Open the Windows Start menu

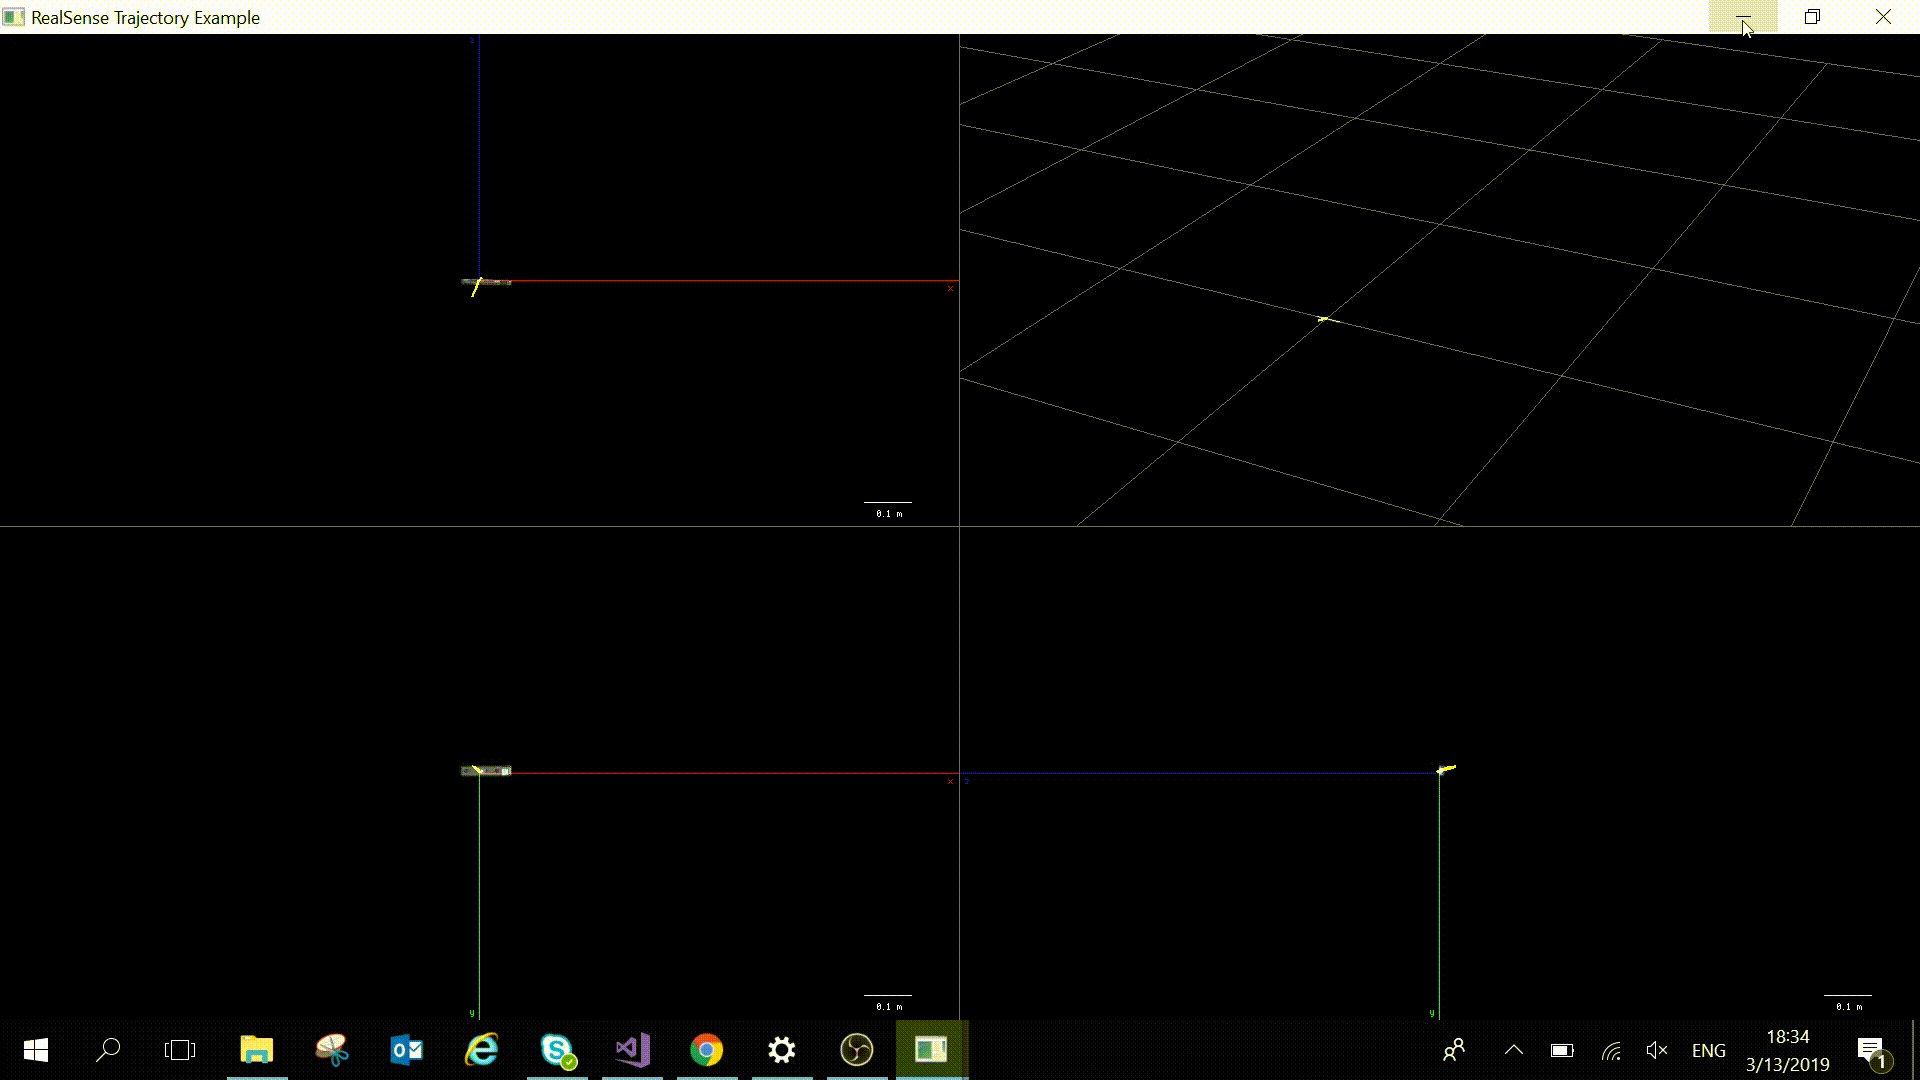[36, 1050]
